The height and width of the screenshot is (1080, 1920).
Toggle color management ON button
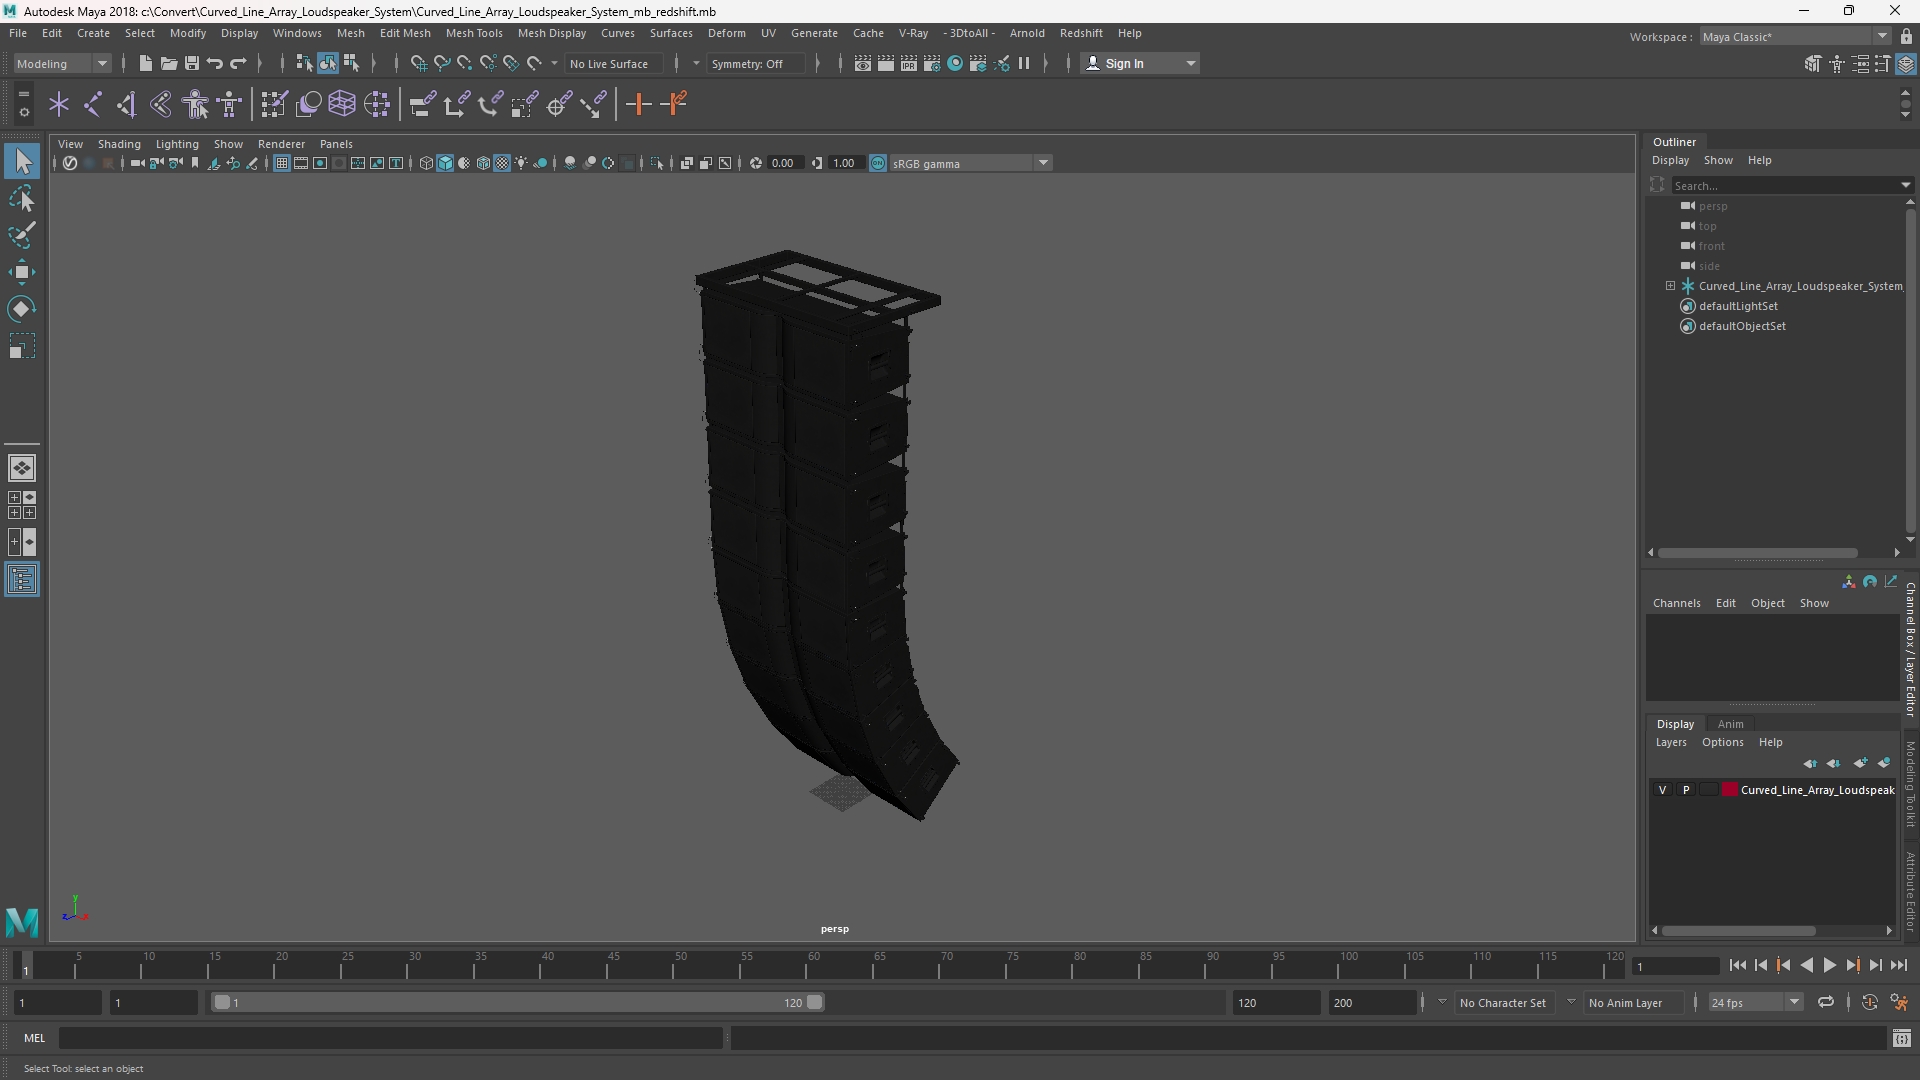pos(878,163)
